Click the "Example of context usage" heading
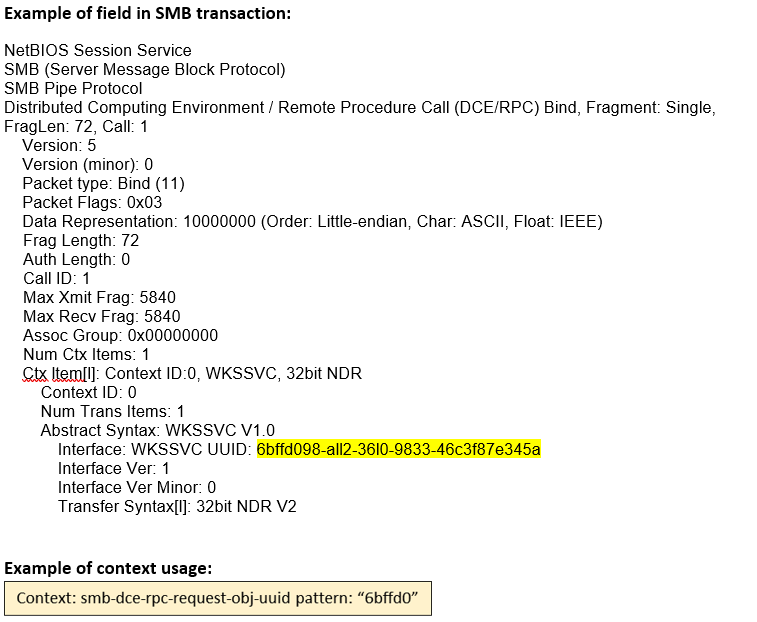This screenshot has width=757, height=622. pyautogui.click(x=108, y=568)
